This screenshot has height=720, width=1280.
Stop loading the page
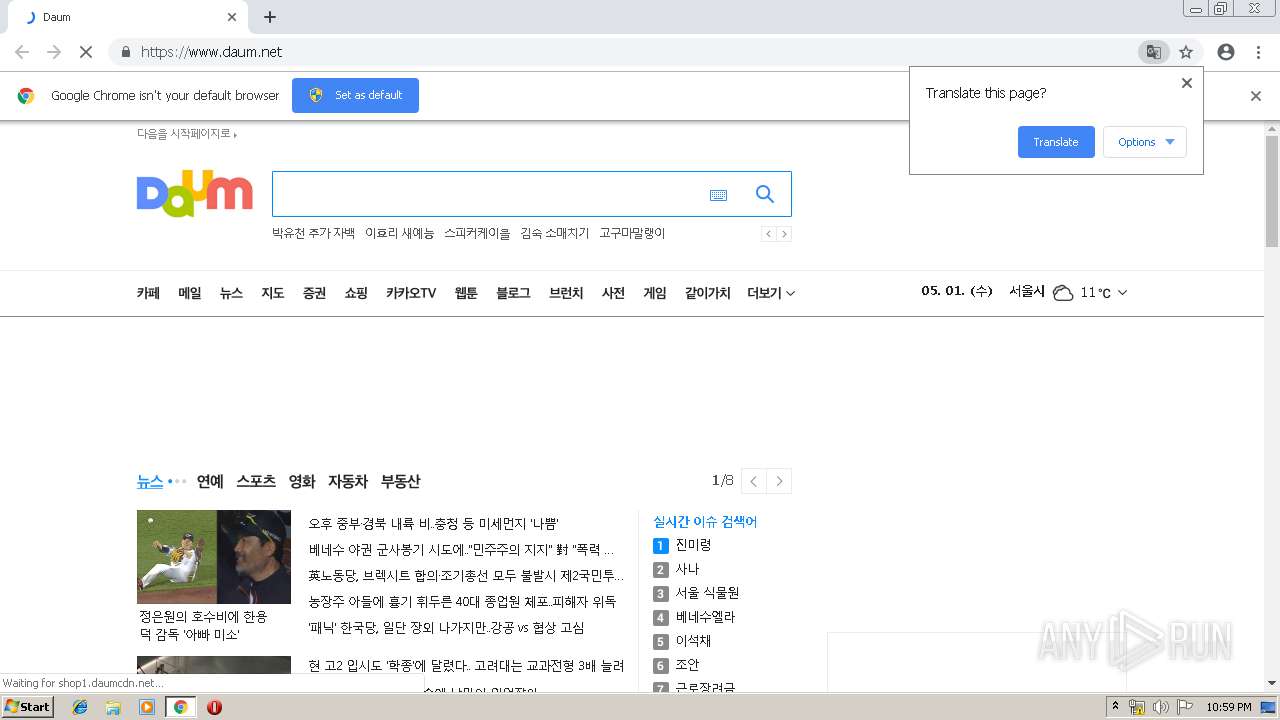pos(86,52)
